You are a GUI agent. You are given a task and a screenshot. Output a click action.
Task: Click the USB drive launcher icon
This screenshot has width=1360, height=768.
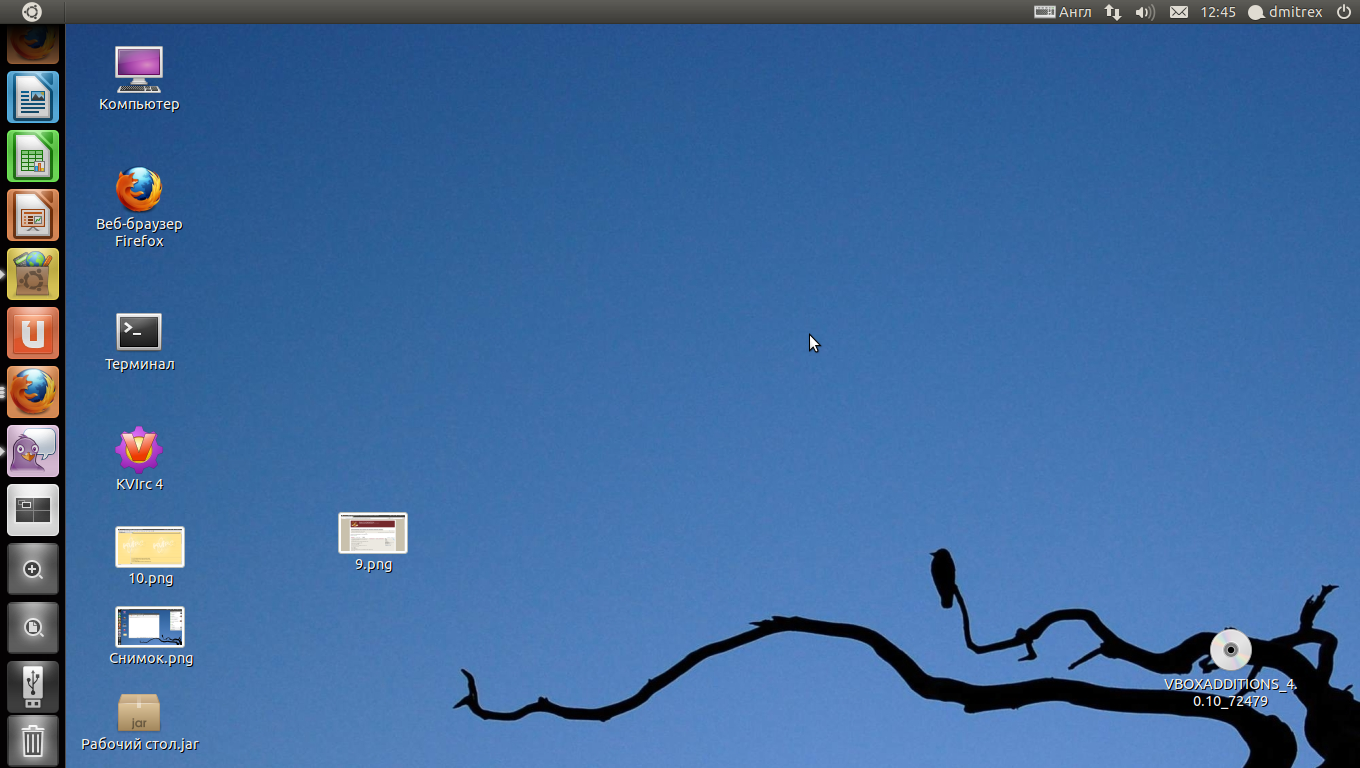pyautogui.click(x=33, y=686)
